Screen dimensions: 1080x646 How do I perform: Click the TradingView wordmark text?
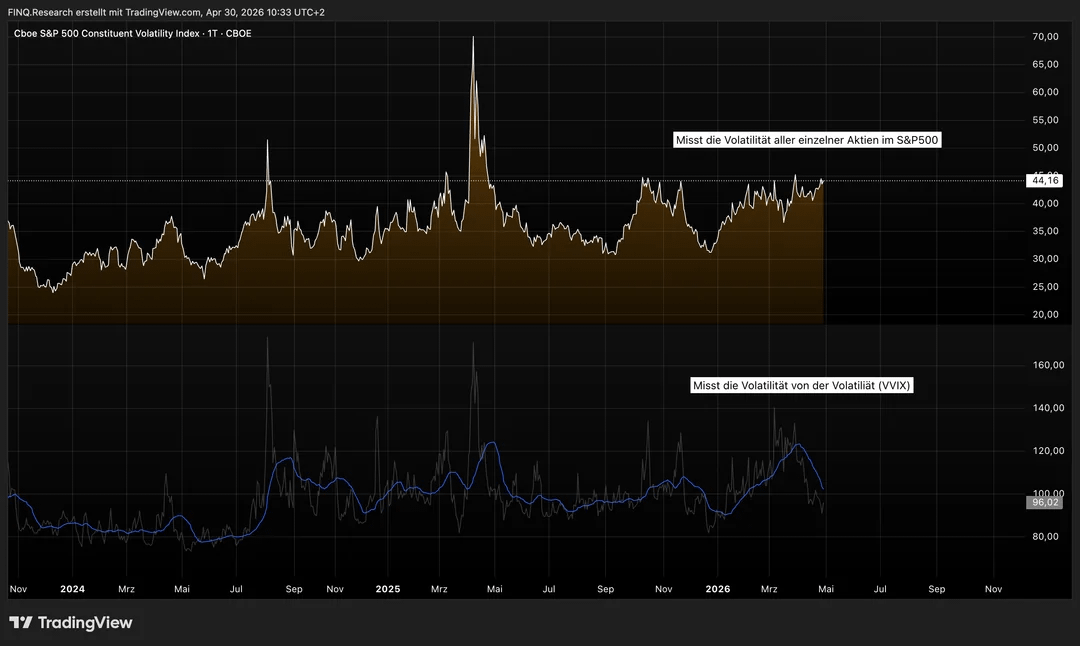click(84, 623)
